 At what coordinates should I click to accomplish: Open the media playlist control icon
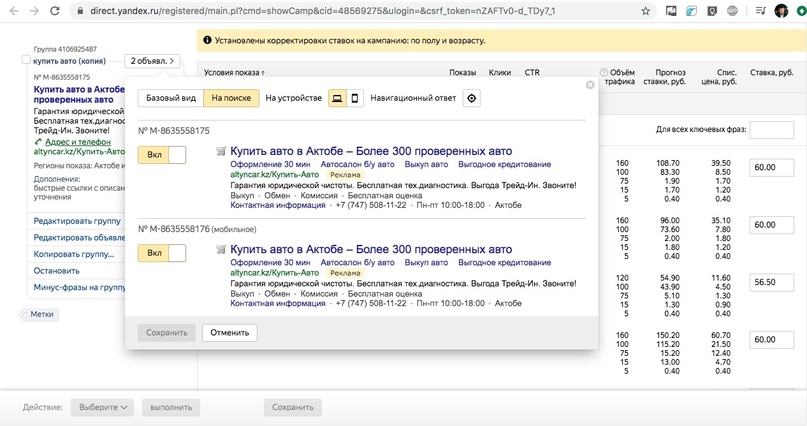coord(761,11)
